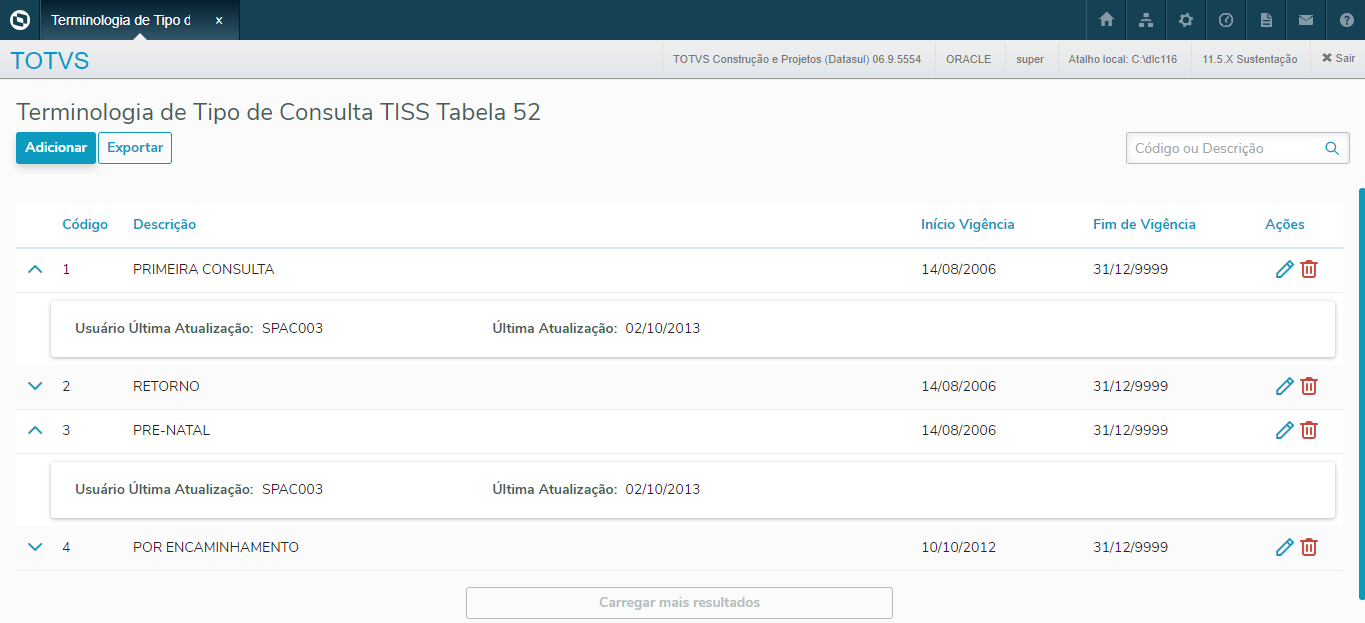Screen dimensions: 1365x623
Task: Delete the RETORNO row
Action: (1309, 386)
